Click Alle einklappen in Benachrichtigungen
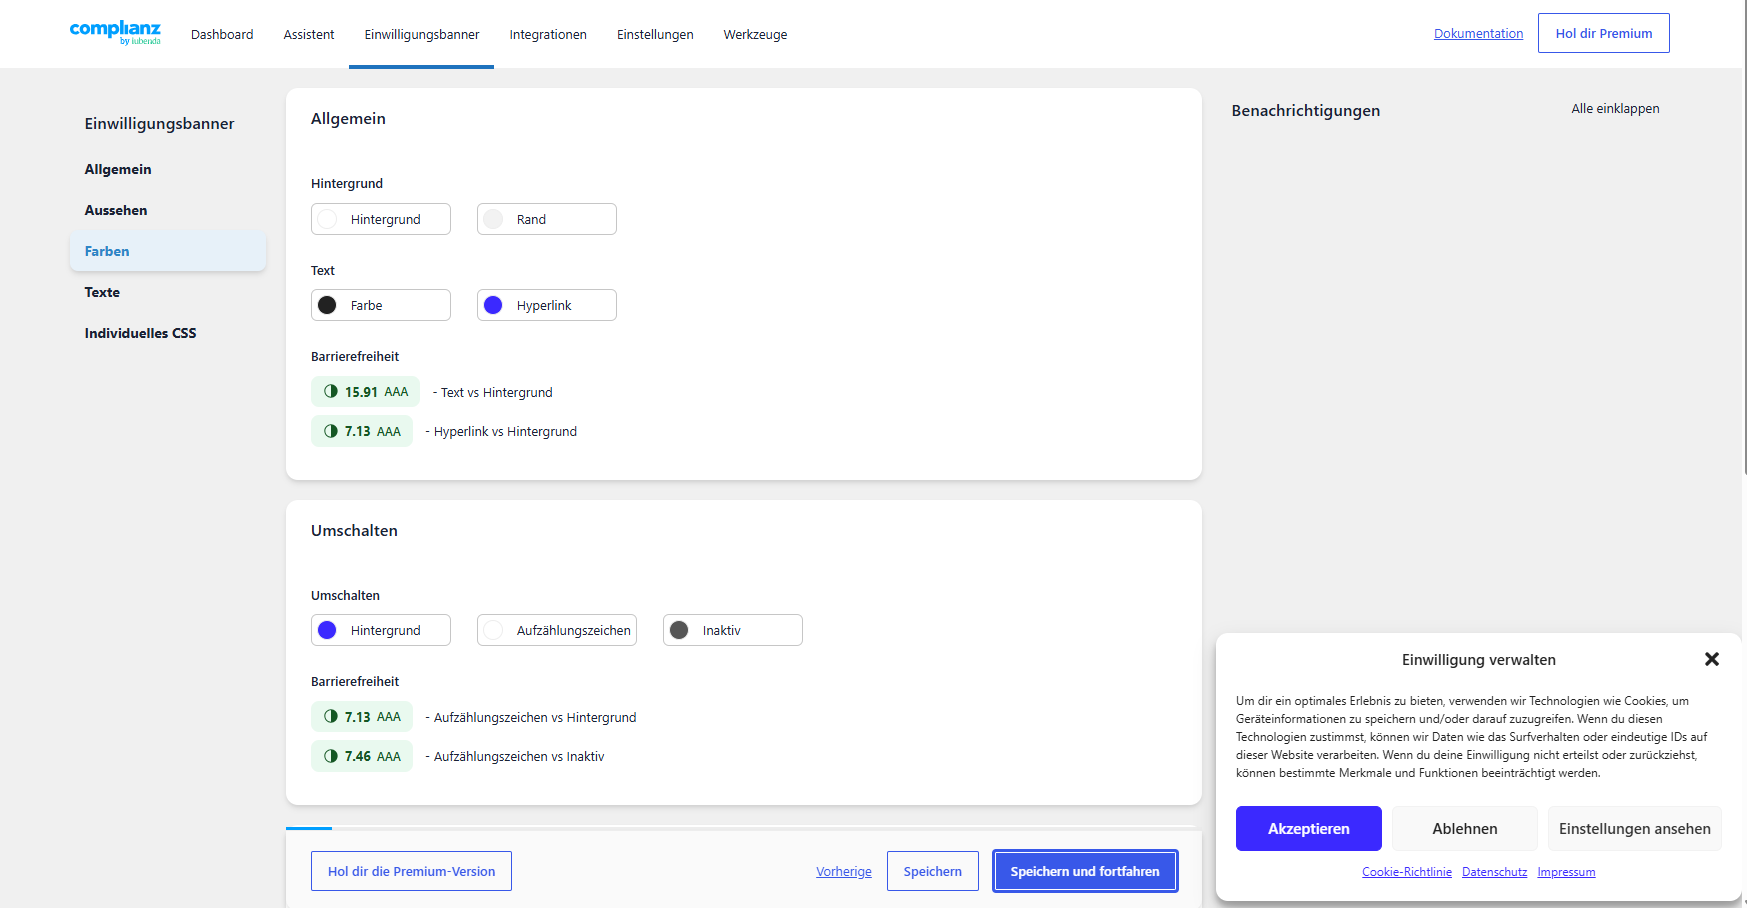The image size is (1747, 908). tap(1615, 108)
